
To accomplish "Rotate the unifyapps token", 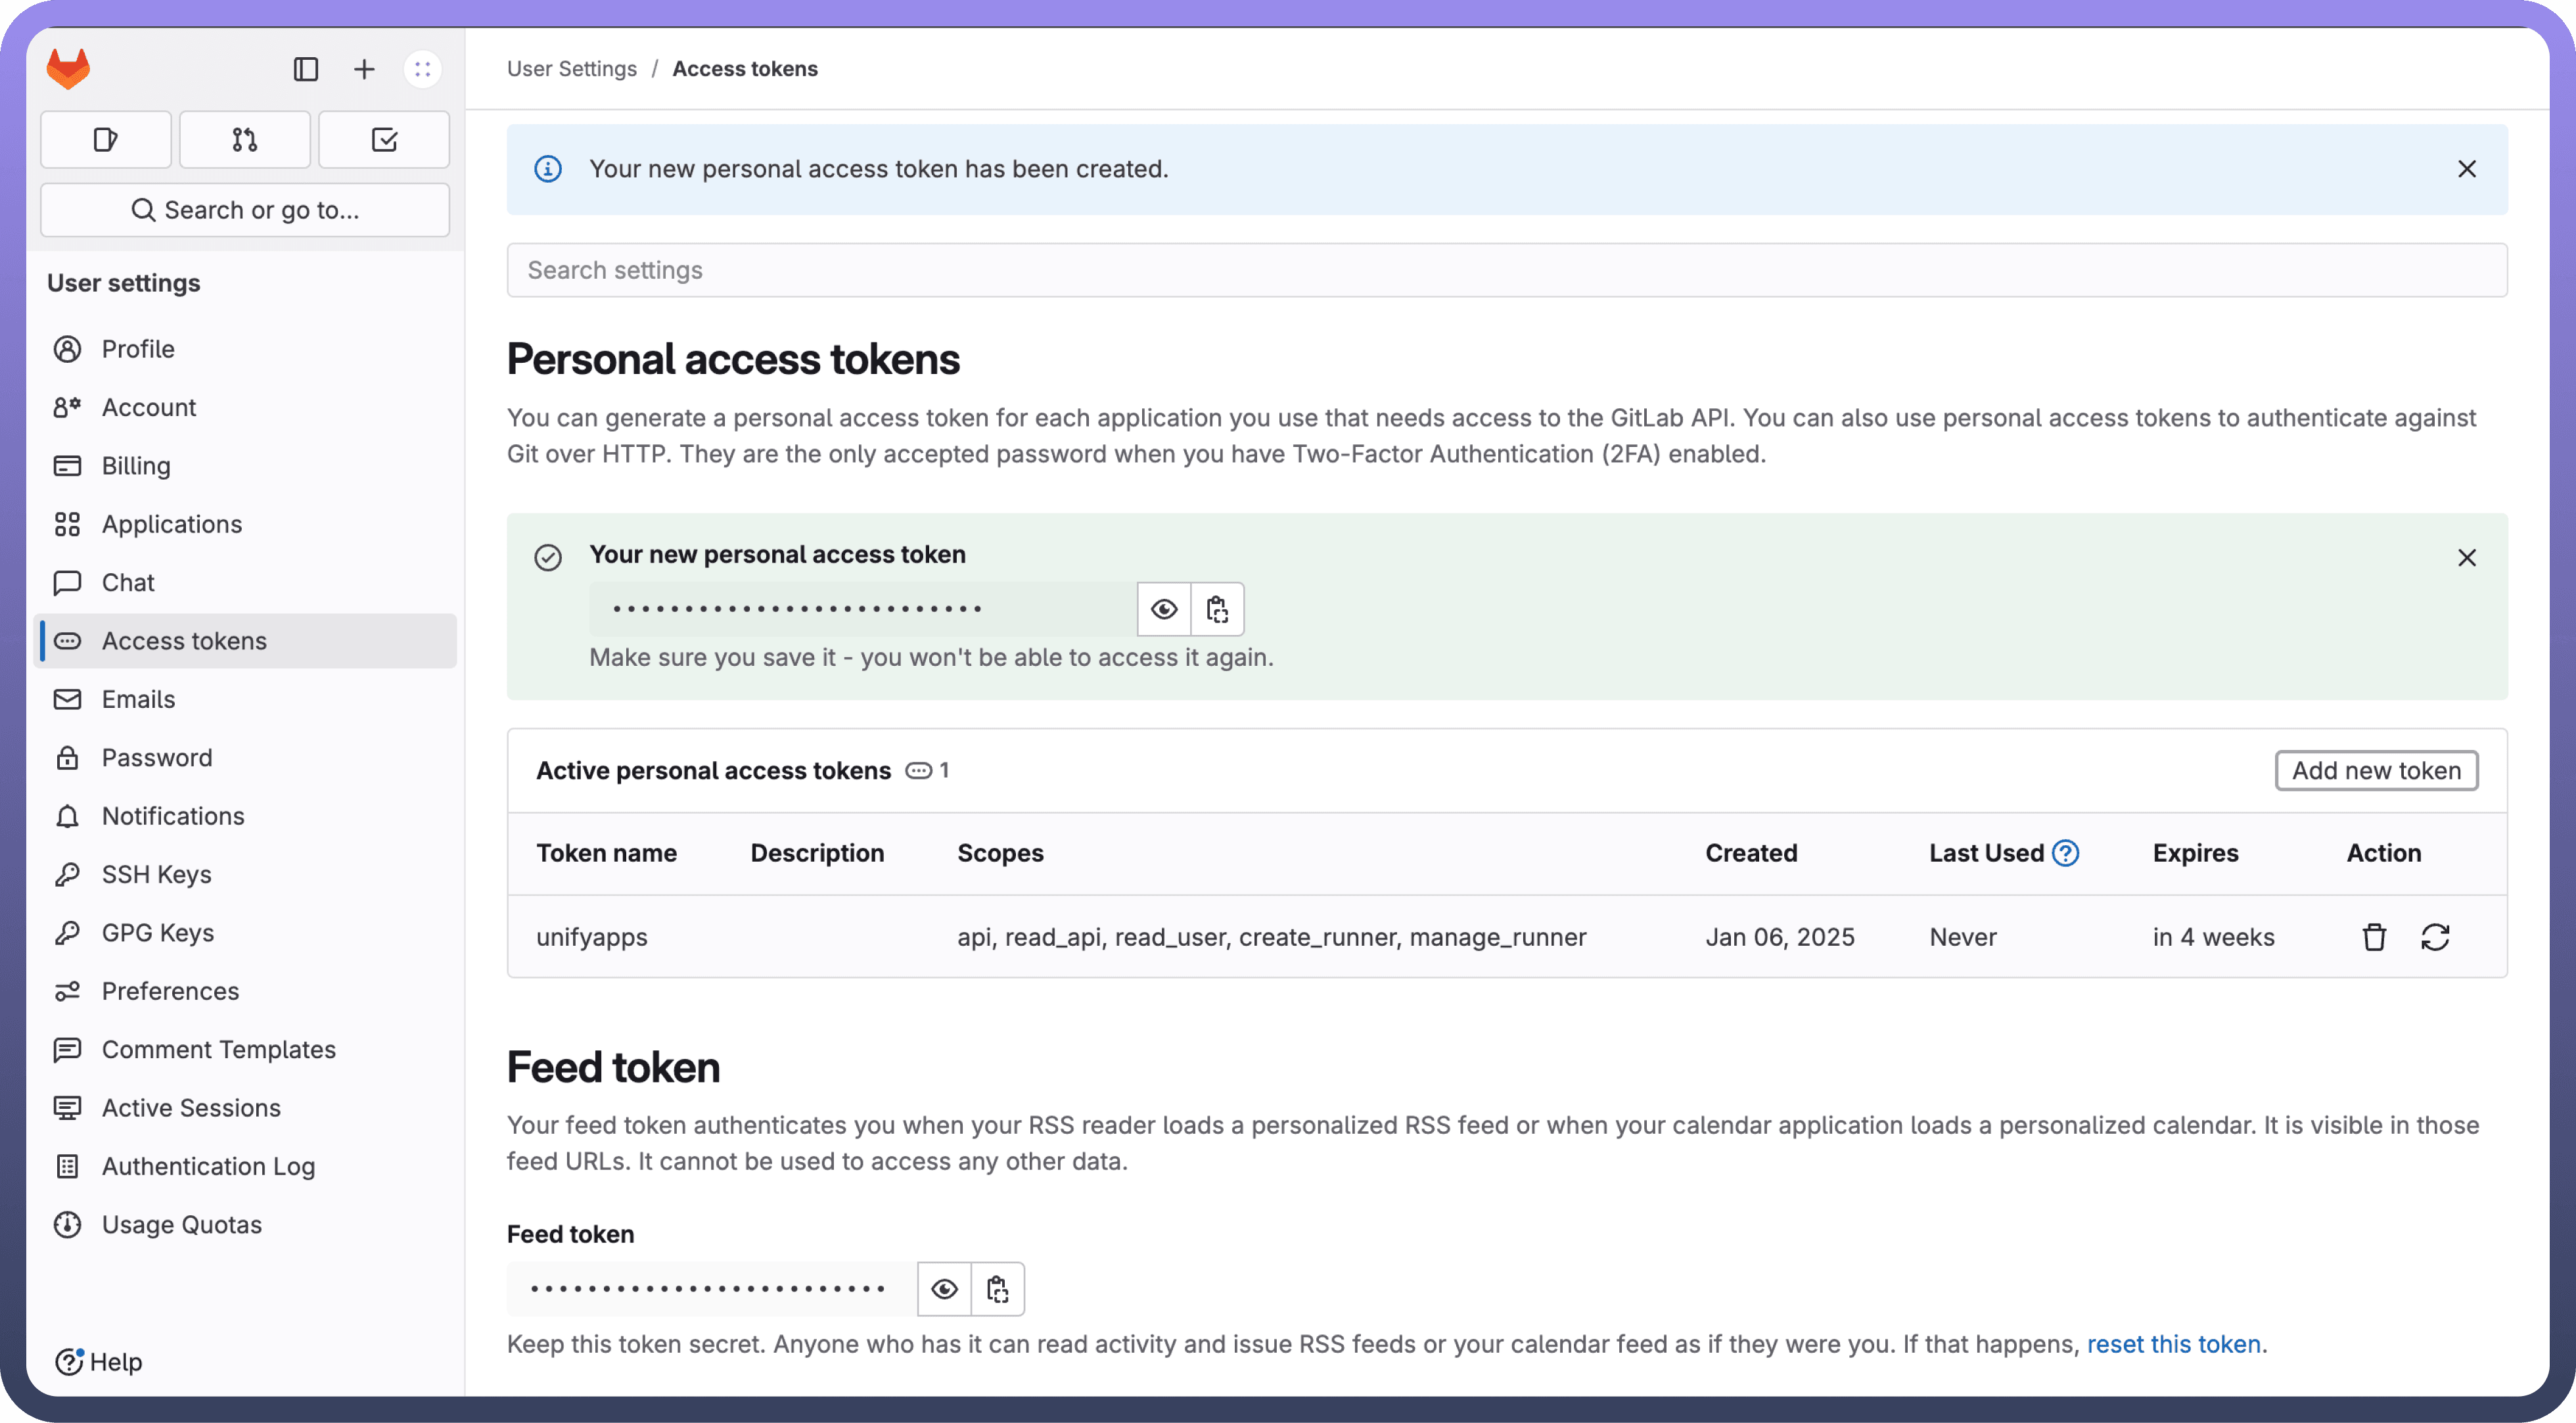I will (x=2435, y=937).
